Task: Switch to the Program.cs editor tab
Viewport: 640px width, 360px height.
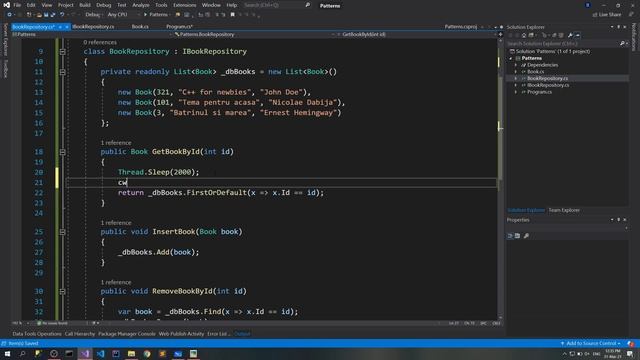Action: [179, 27]
